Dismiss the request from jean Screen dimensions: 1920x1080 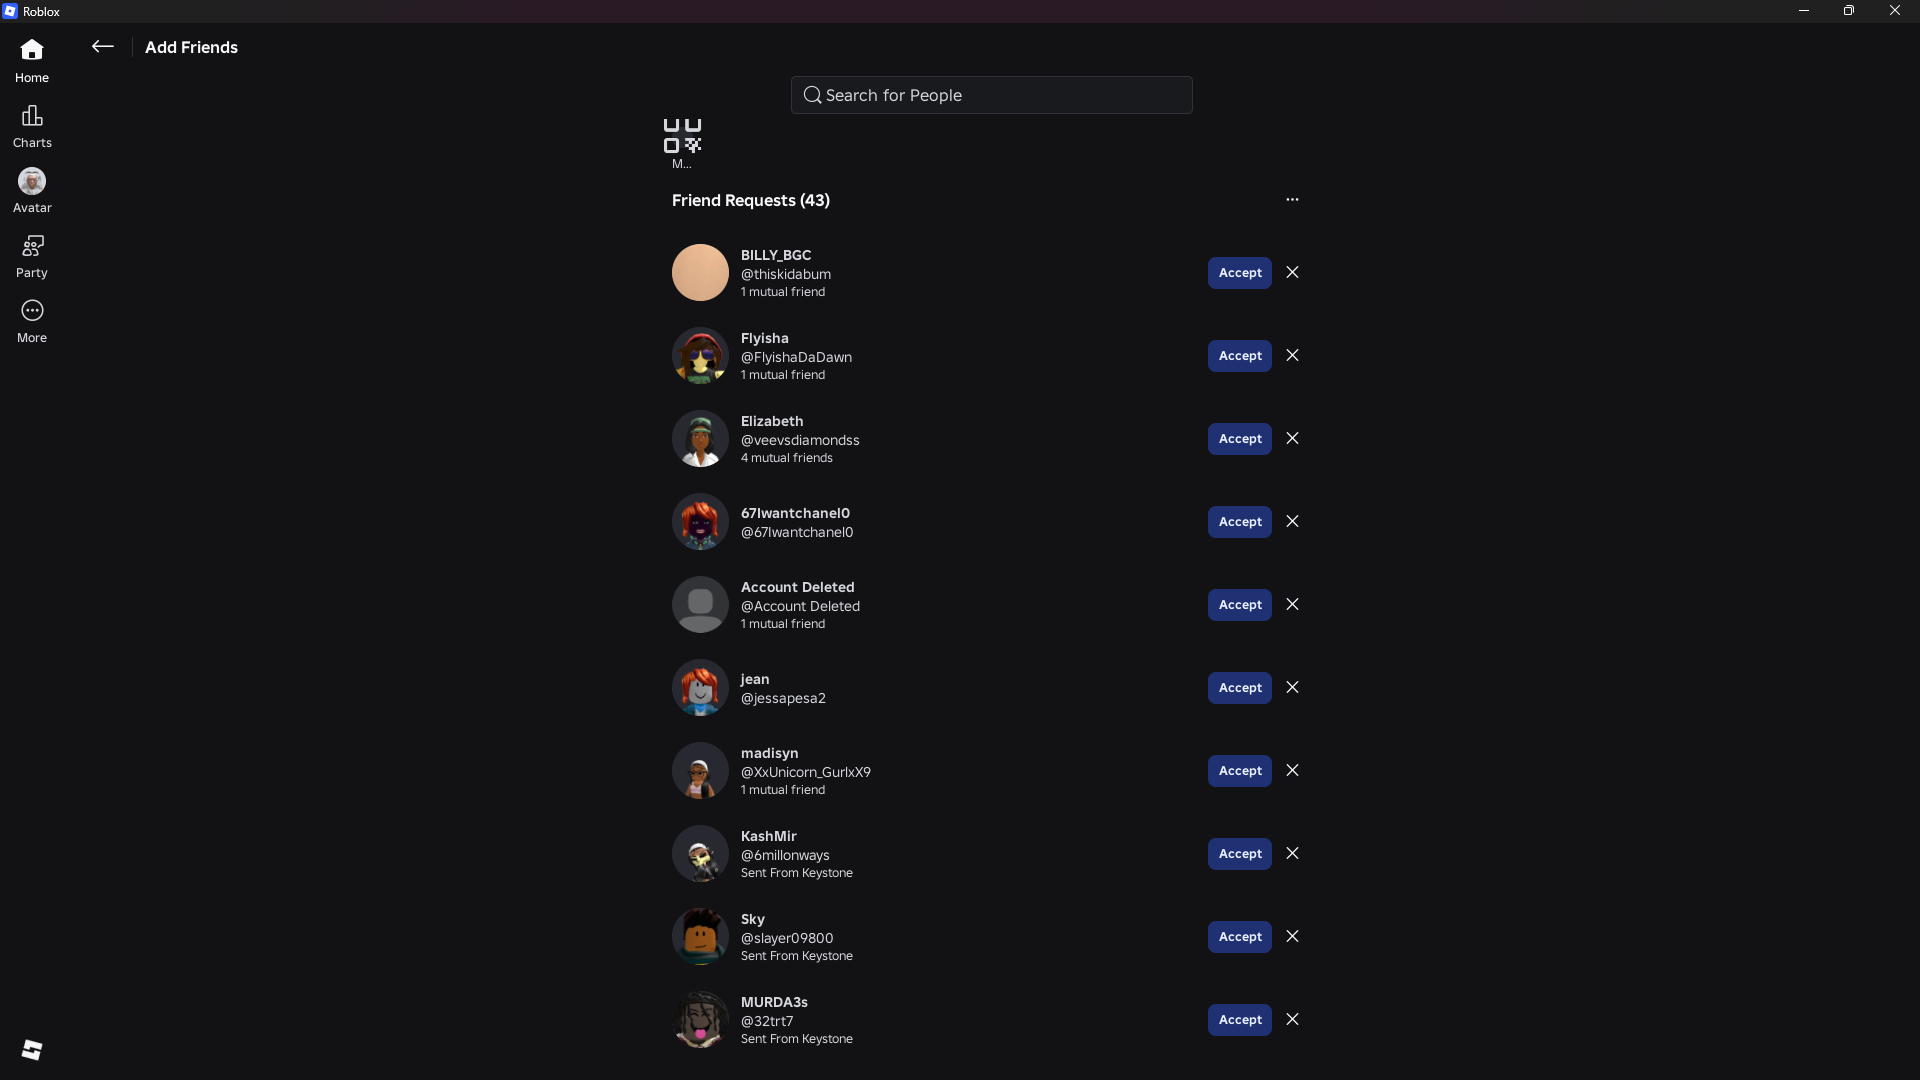[1292, 687]
